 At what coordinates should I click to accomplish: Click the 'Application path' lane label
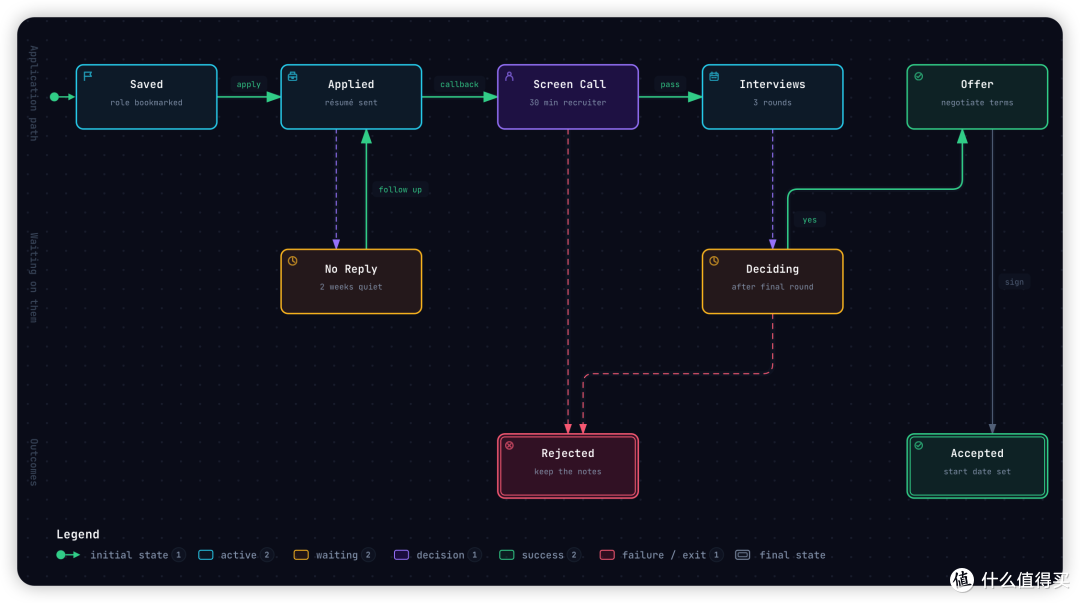pos(33,93)
